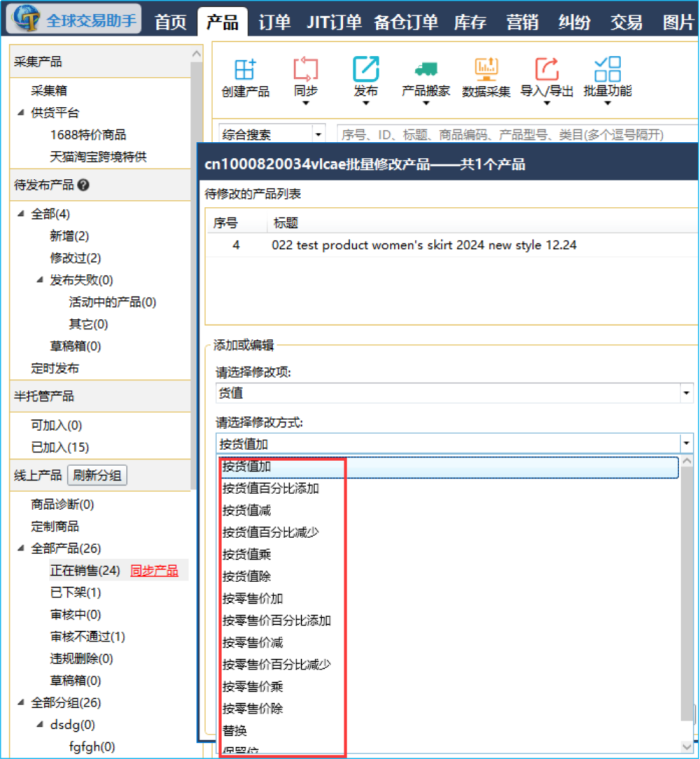Select 按货值乘 option

448,555
